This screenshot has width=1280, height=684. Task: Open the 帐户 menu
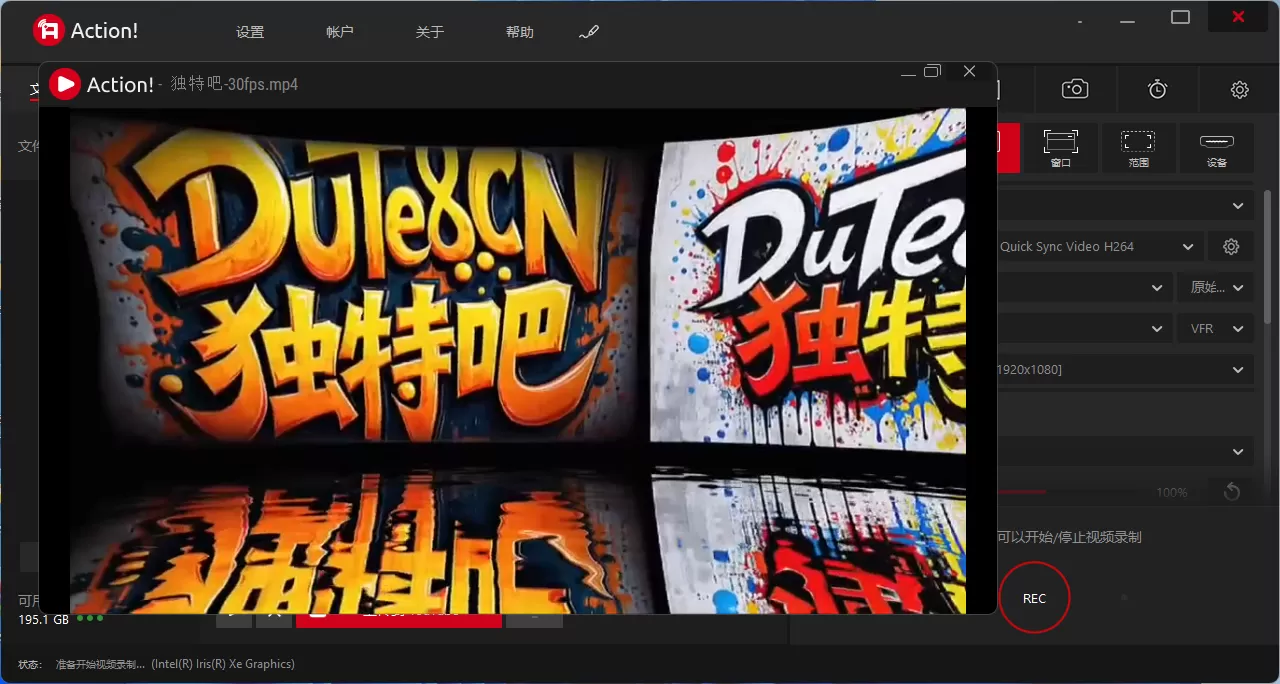[x=340, y=32]
